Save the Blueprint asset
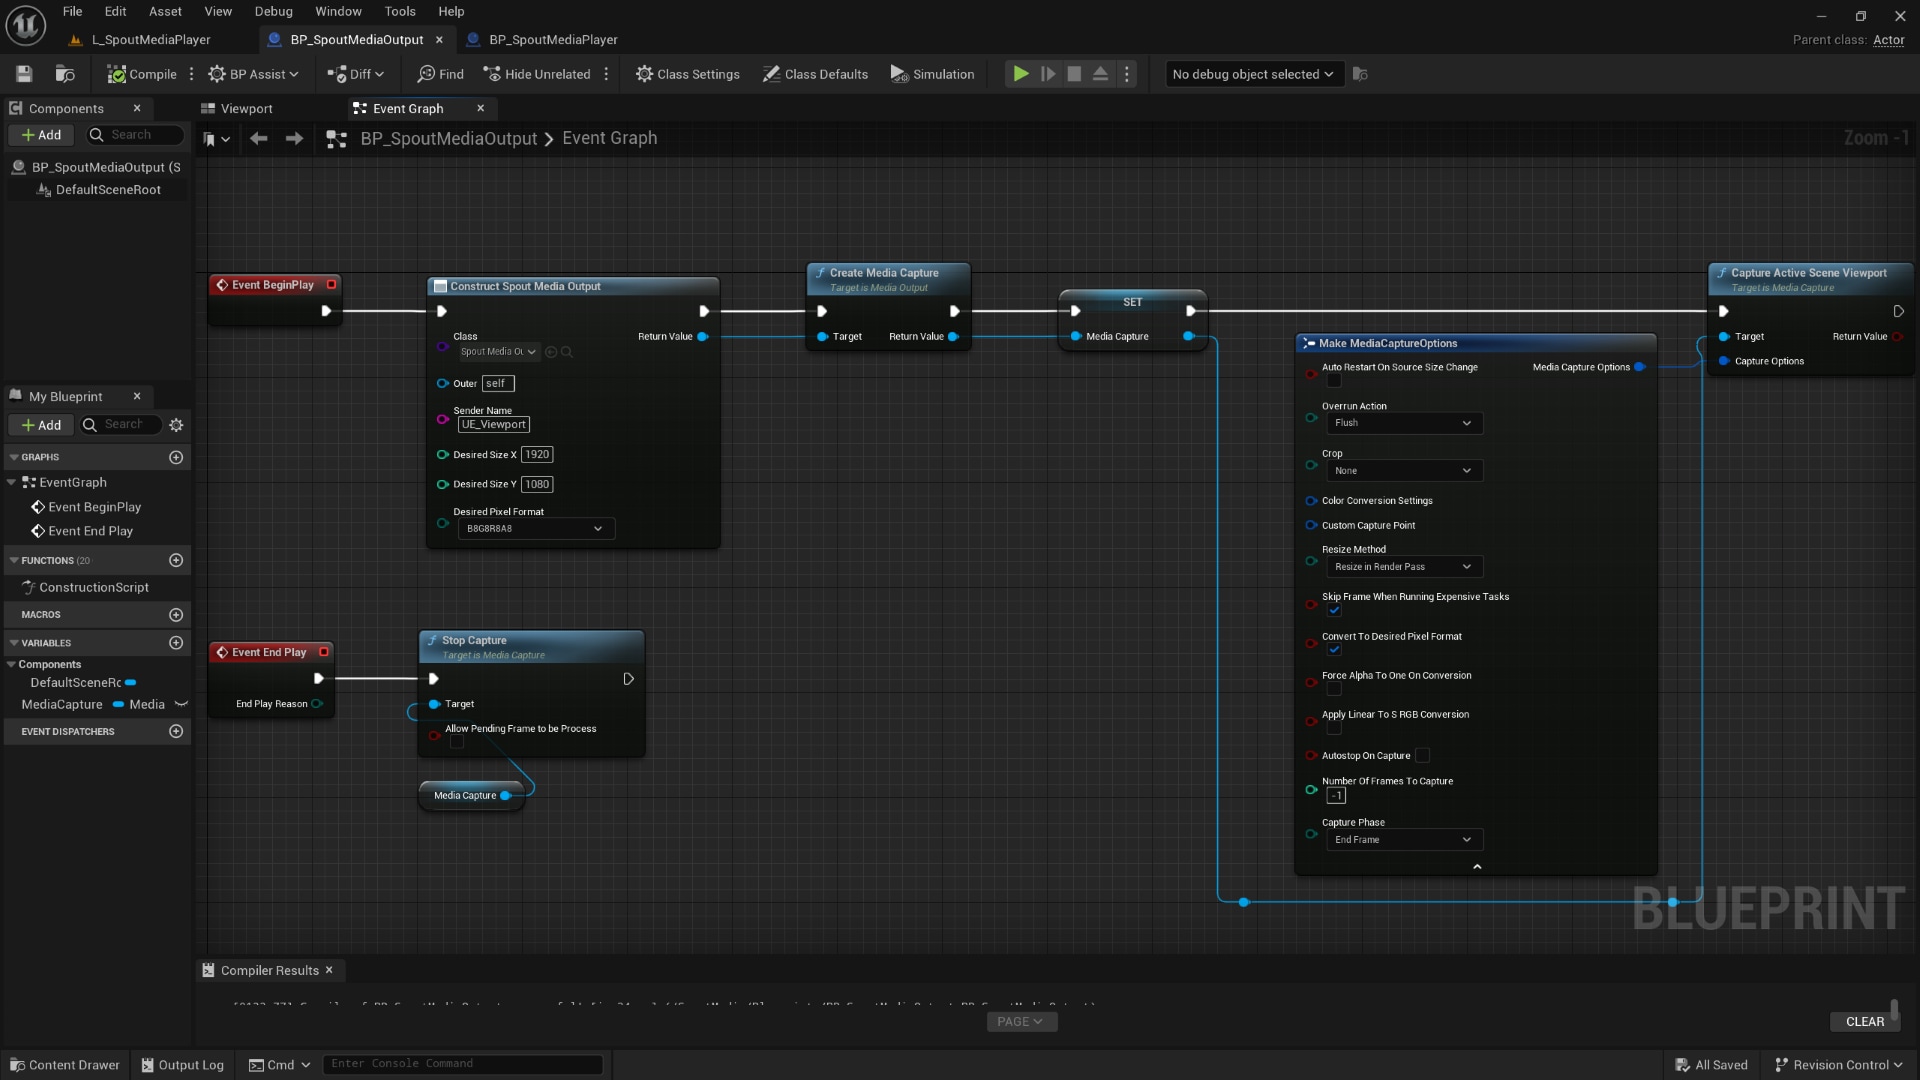 24,73
